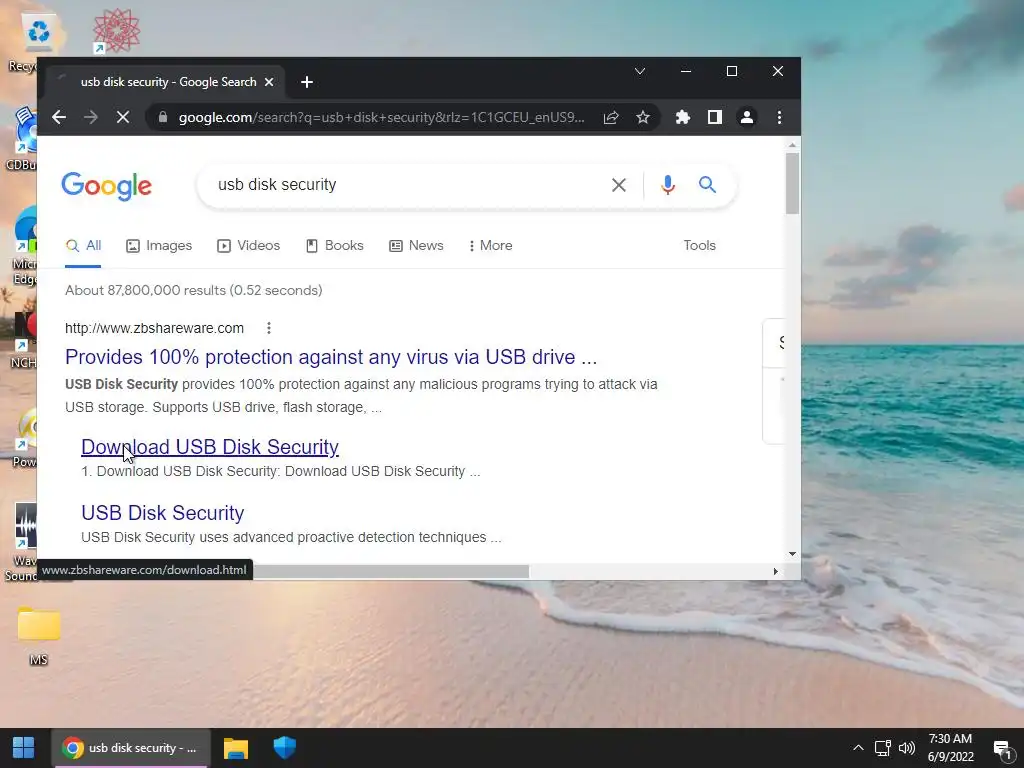Select the All results tab
Screen dimensions: 1024x768
click(83, 246)
